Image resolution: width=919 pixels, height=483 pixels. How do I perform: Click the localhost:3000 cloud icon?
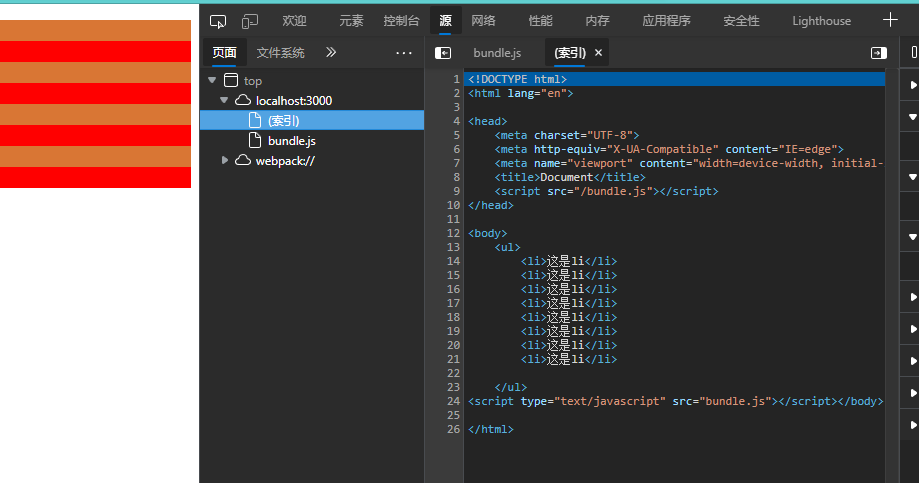243,100
